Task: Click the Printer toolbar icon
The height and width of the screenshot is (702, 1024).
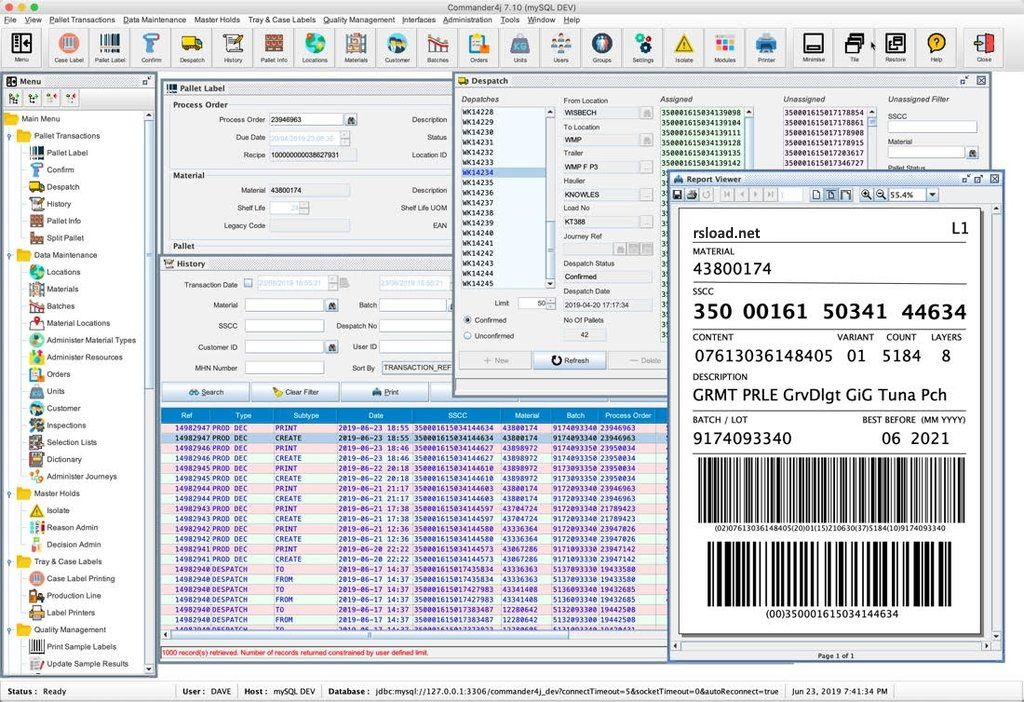Action: pos(765,46)
